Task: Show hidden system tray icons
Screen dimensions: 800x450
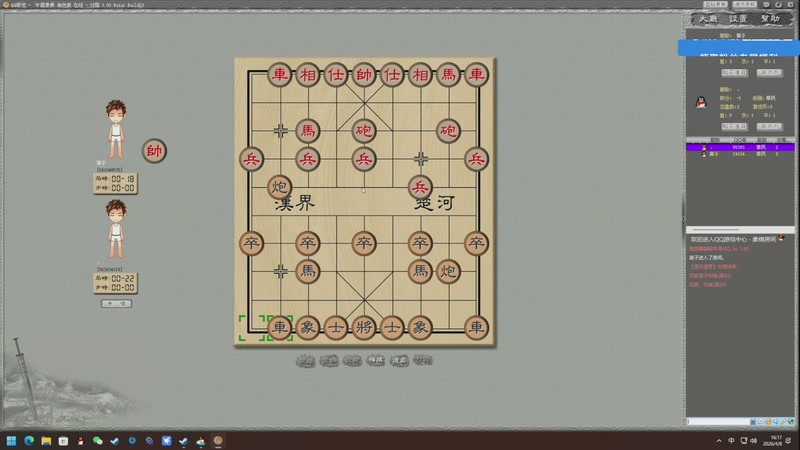Action: point(719,440)
